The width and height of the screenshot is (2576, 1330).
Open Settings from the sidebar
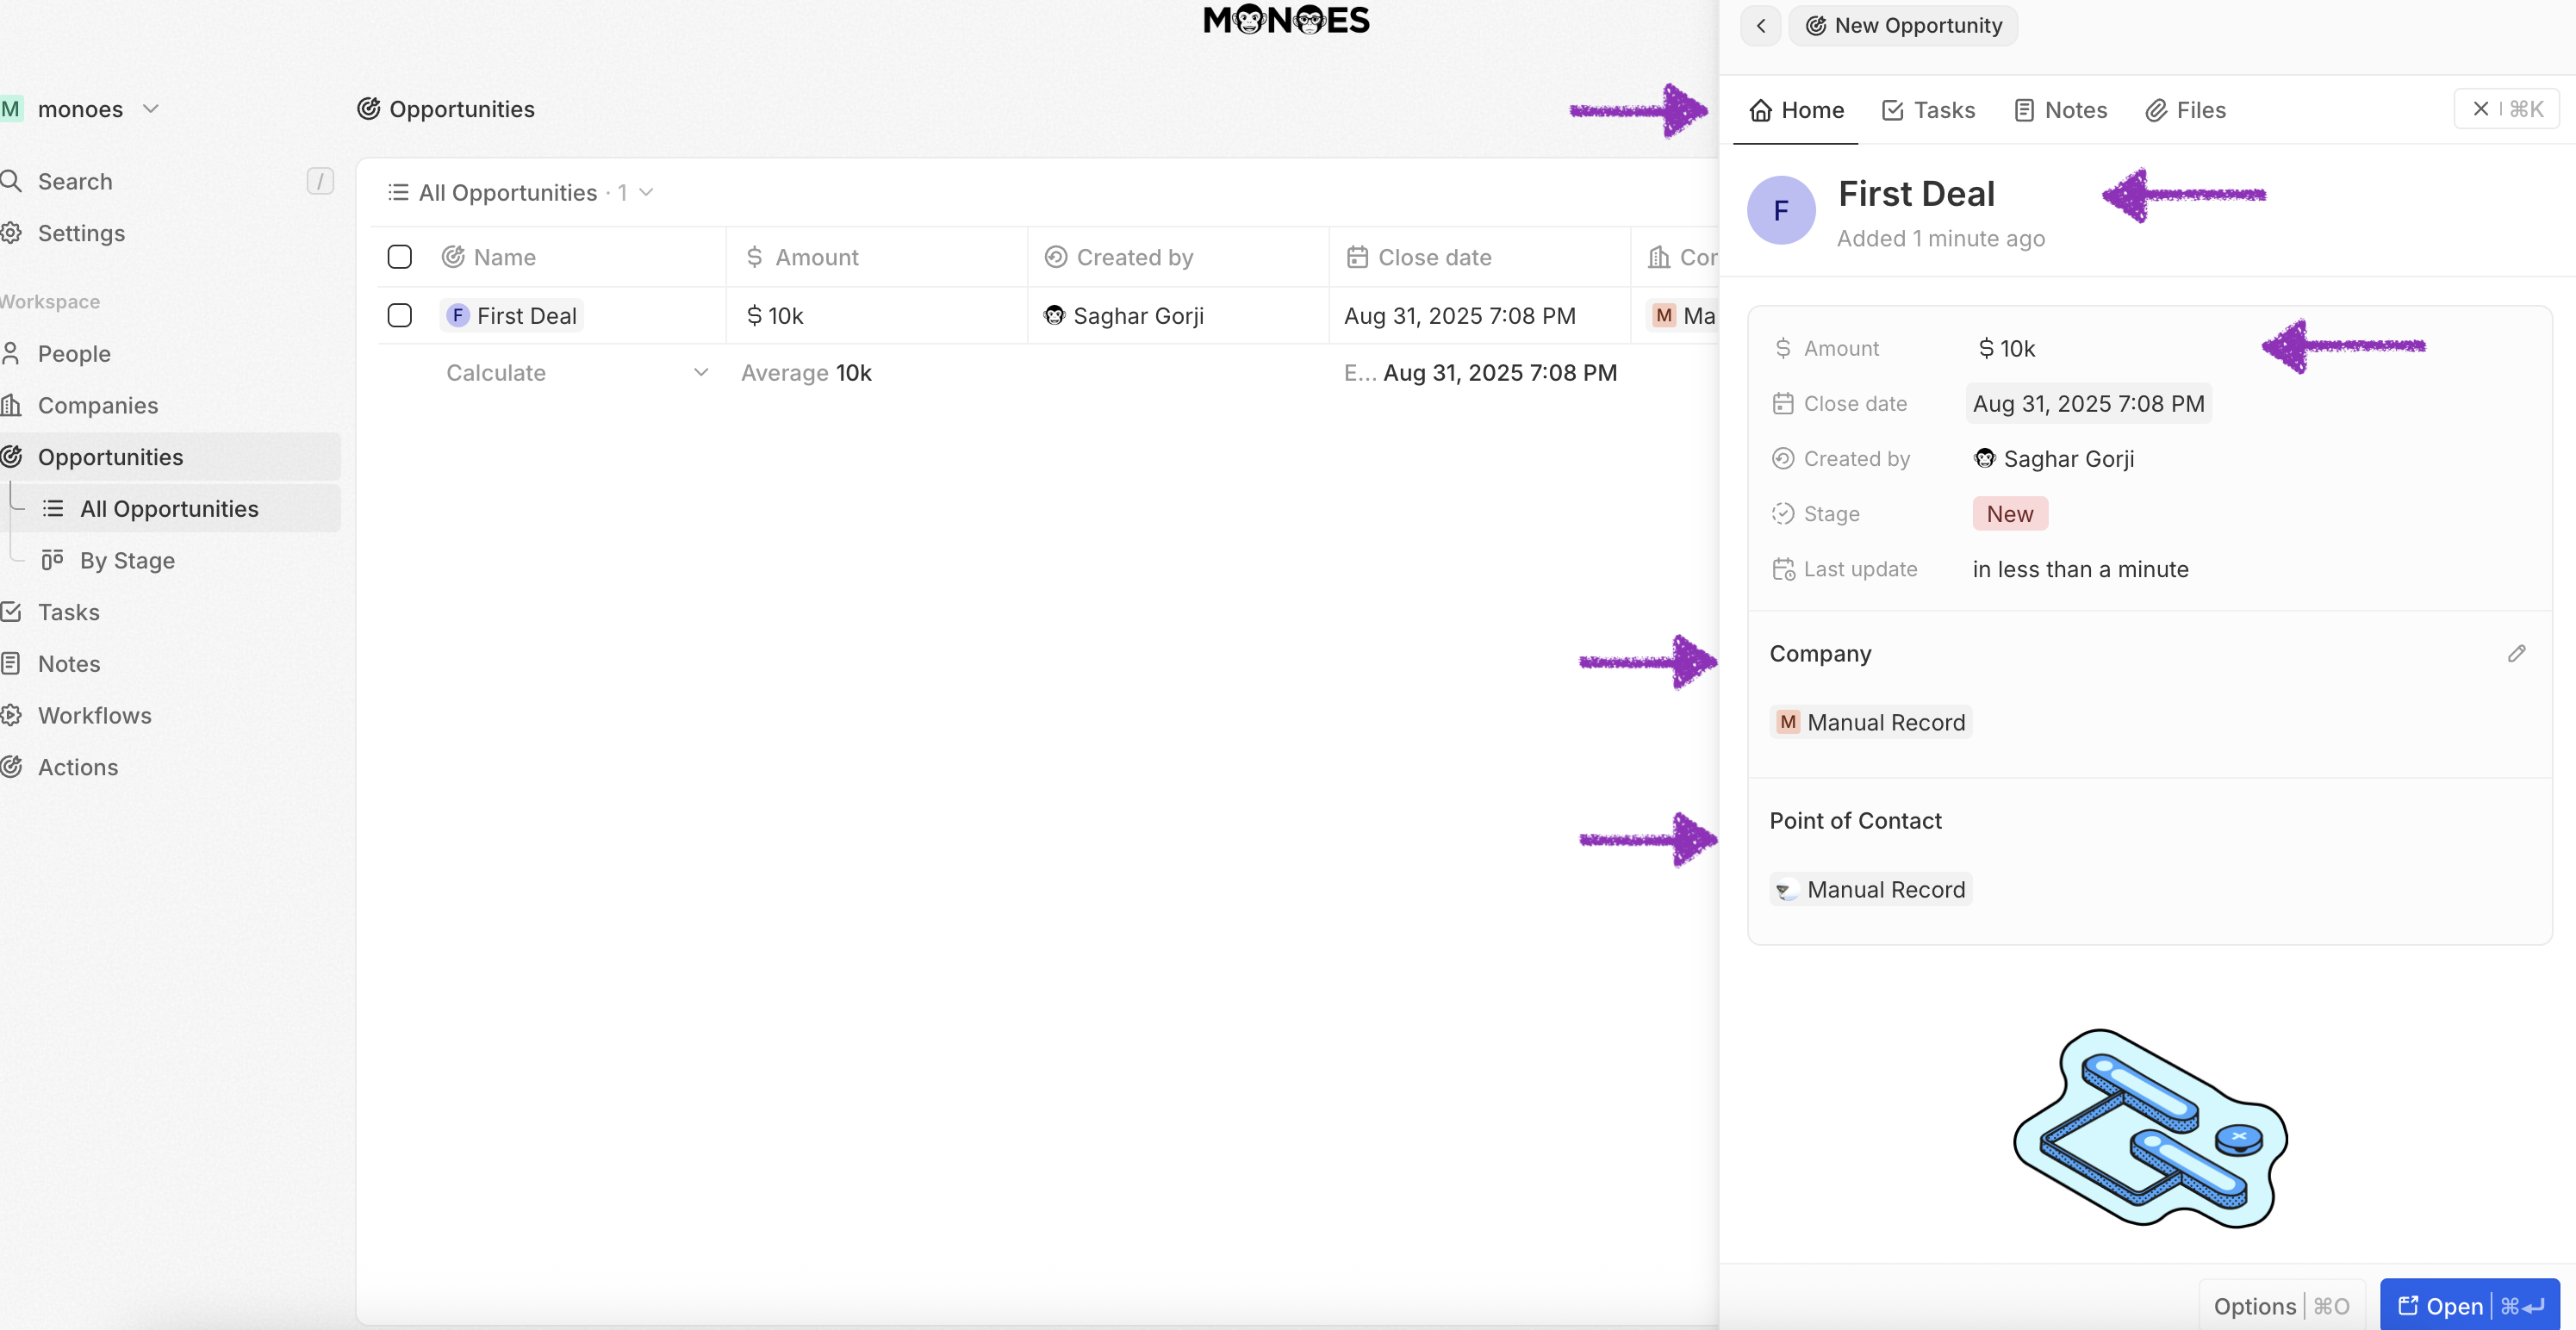(x=81, y=233)
